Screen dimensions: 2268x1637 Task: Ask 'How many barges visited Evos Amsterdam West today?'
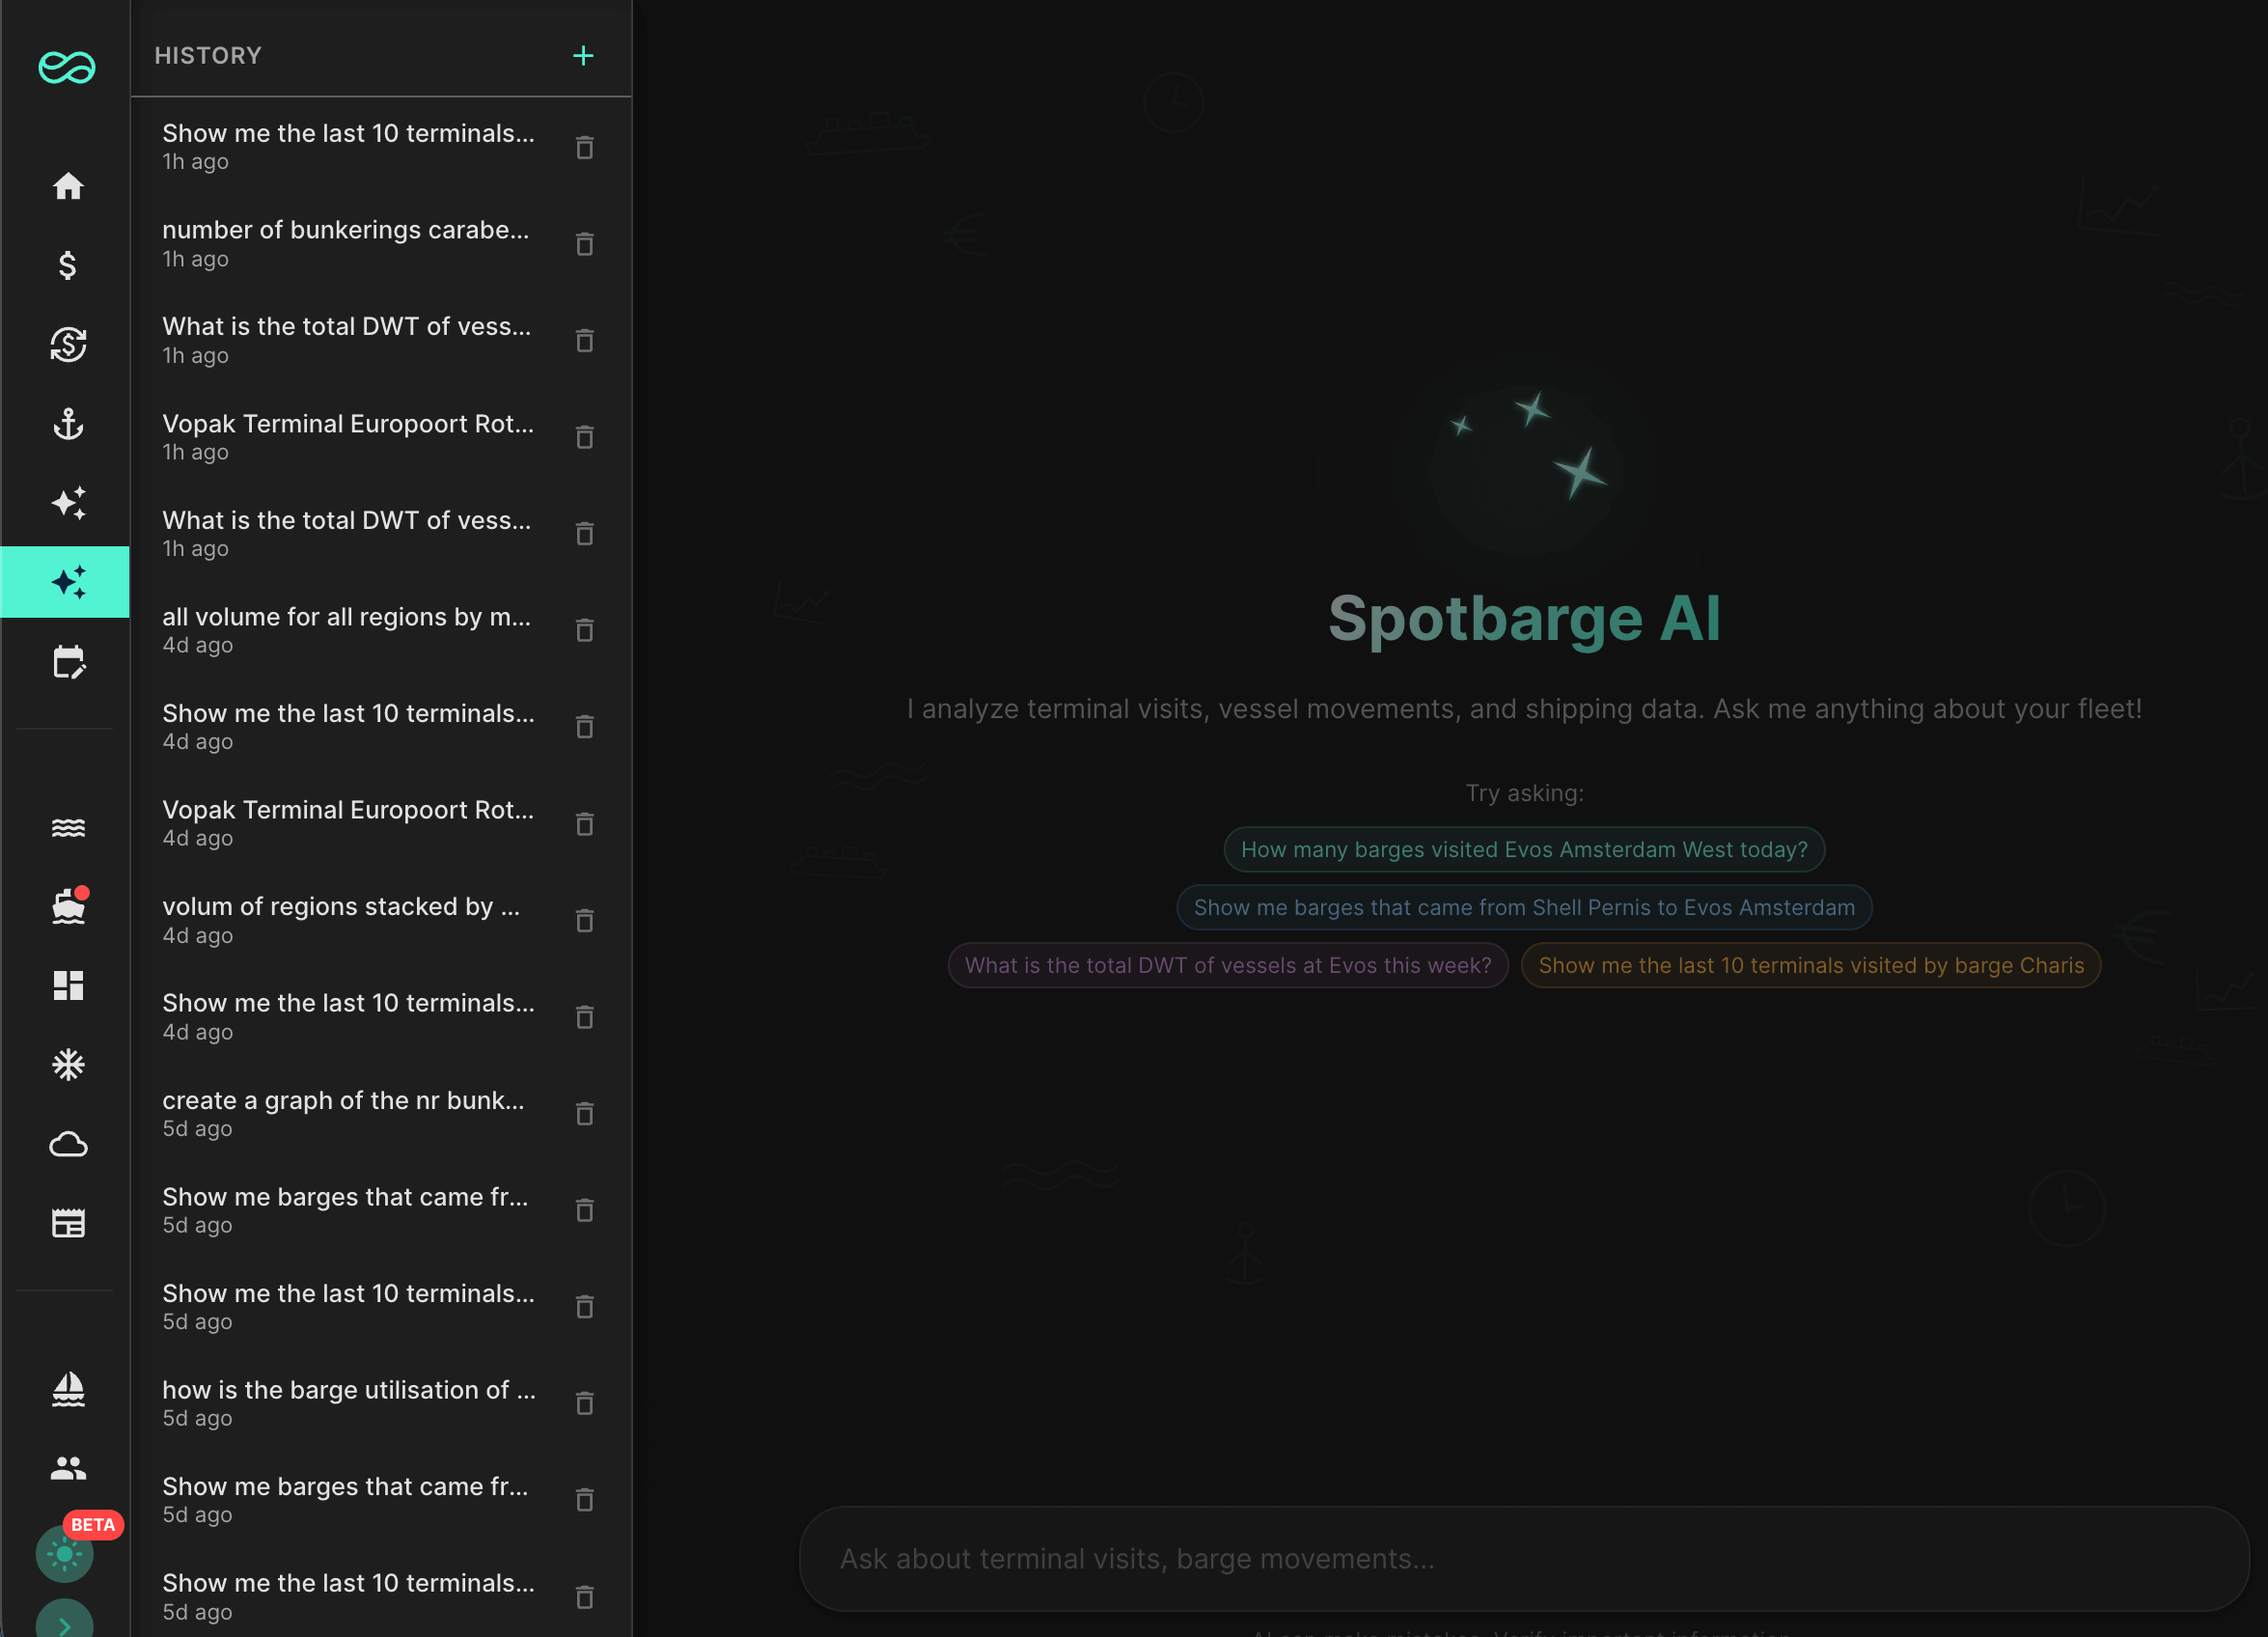1524,850
